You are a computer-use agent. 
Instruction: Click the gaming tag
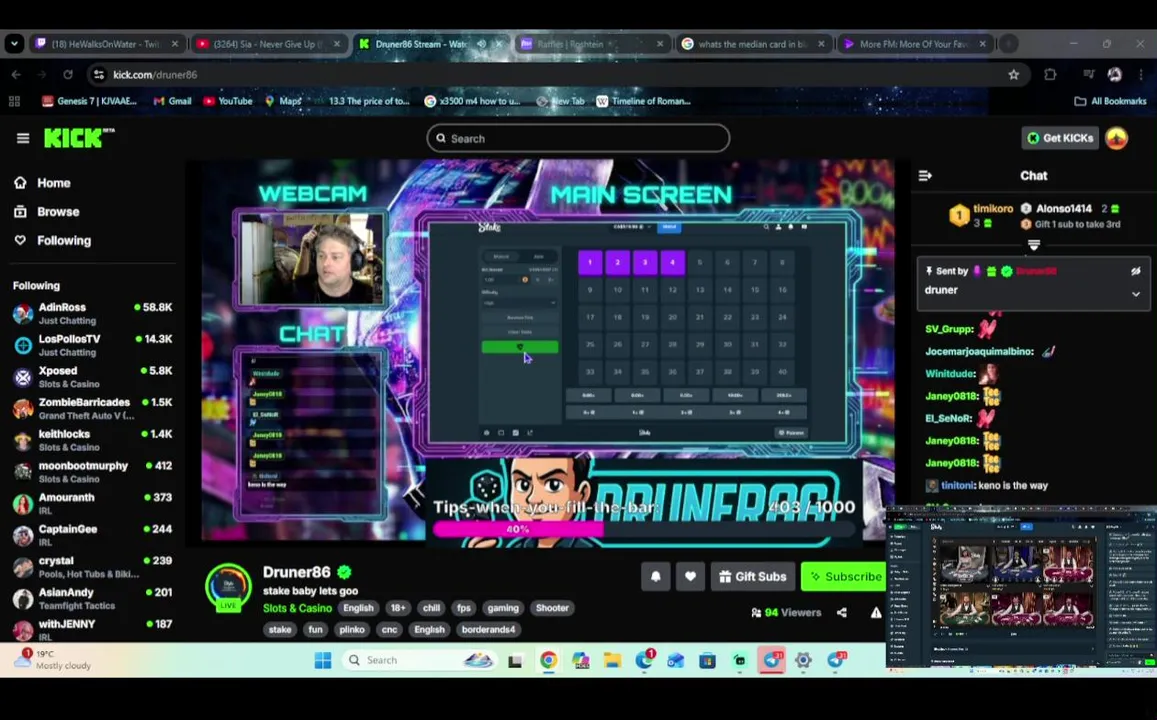click(502, 608)
